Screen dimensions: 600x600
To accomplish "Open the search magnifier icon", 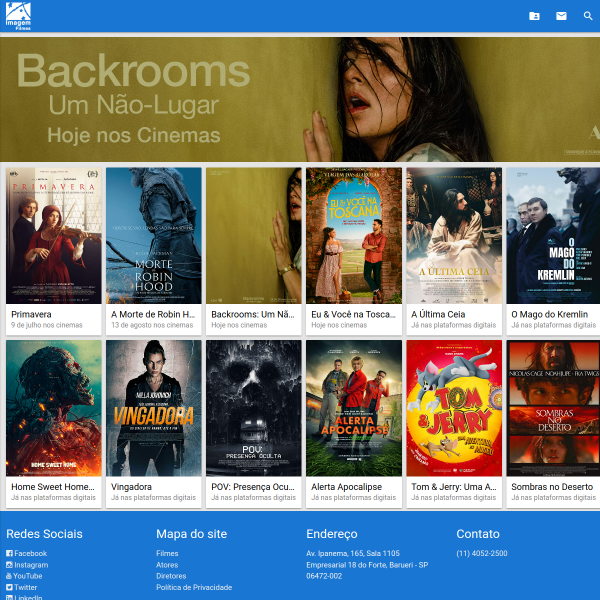I will coord(588,16).
